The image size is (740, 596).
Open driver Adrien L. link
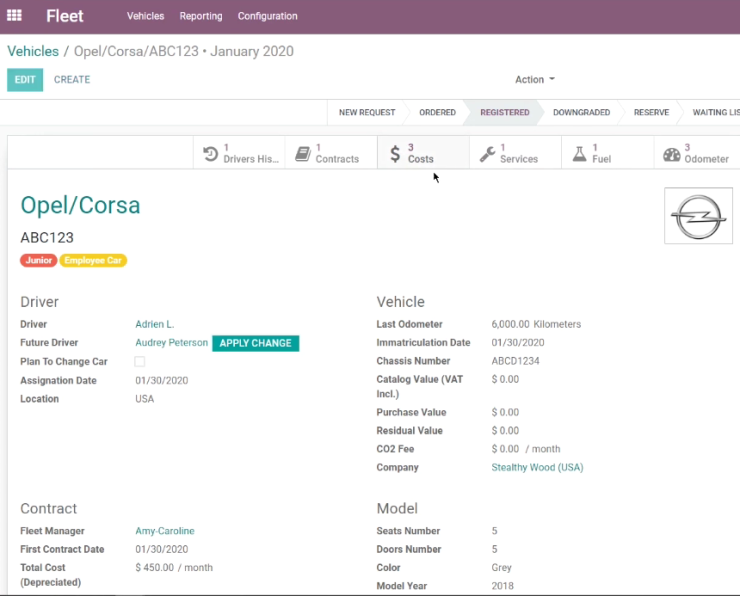155,324
